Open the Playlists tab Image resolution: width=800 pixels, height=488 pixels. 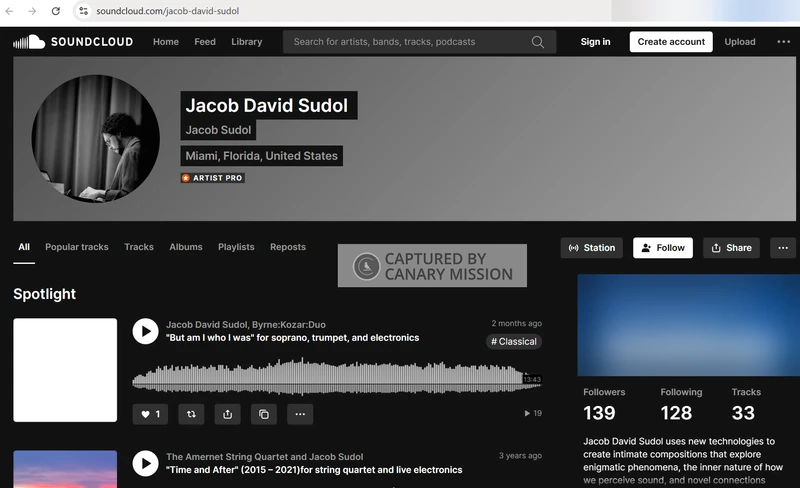click(x=236, y=247)
